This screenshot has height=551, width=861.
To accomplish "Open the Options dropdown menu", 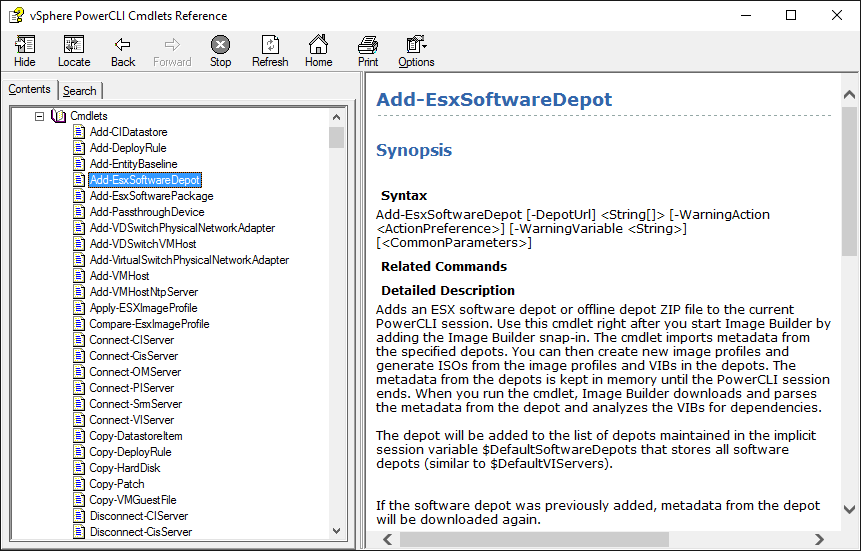I will coord(416,51).
